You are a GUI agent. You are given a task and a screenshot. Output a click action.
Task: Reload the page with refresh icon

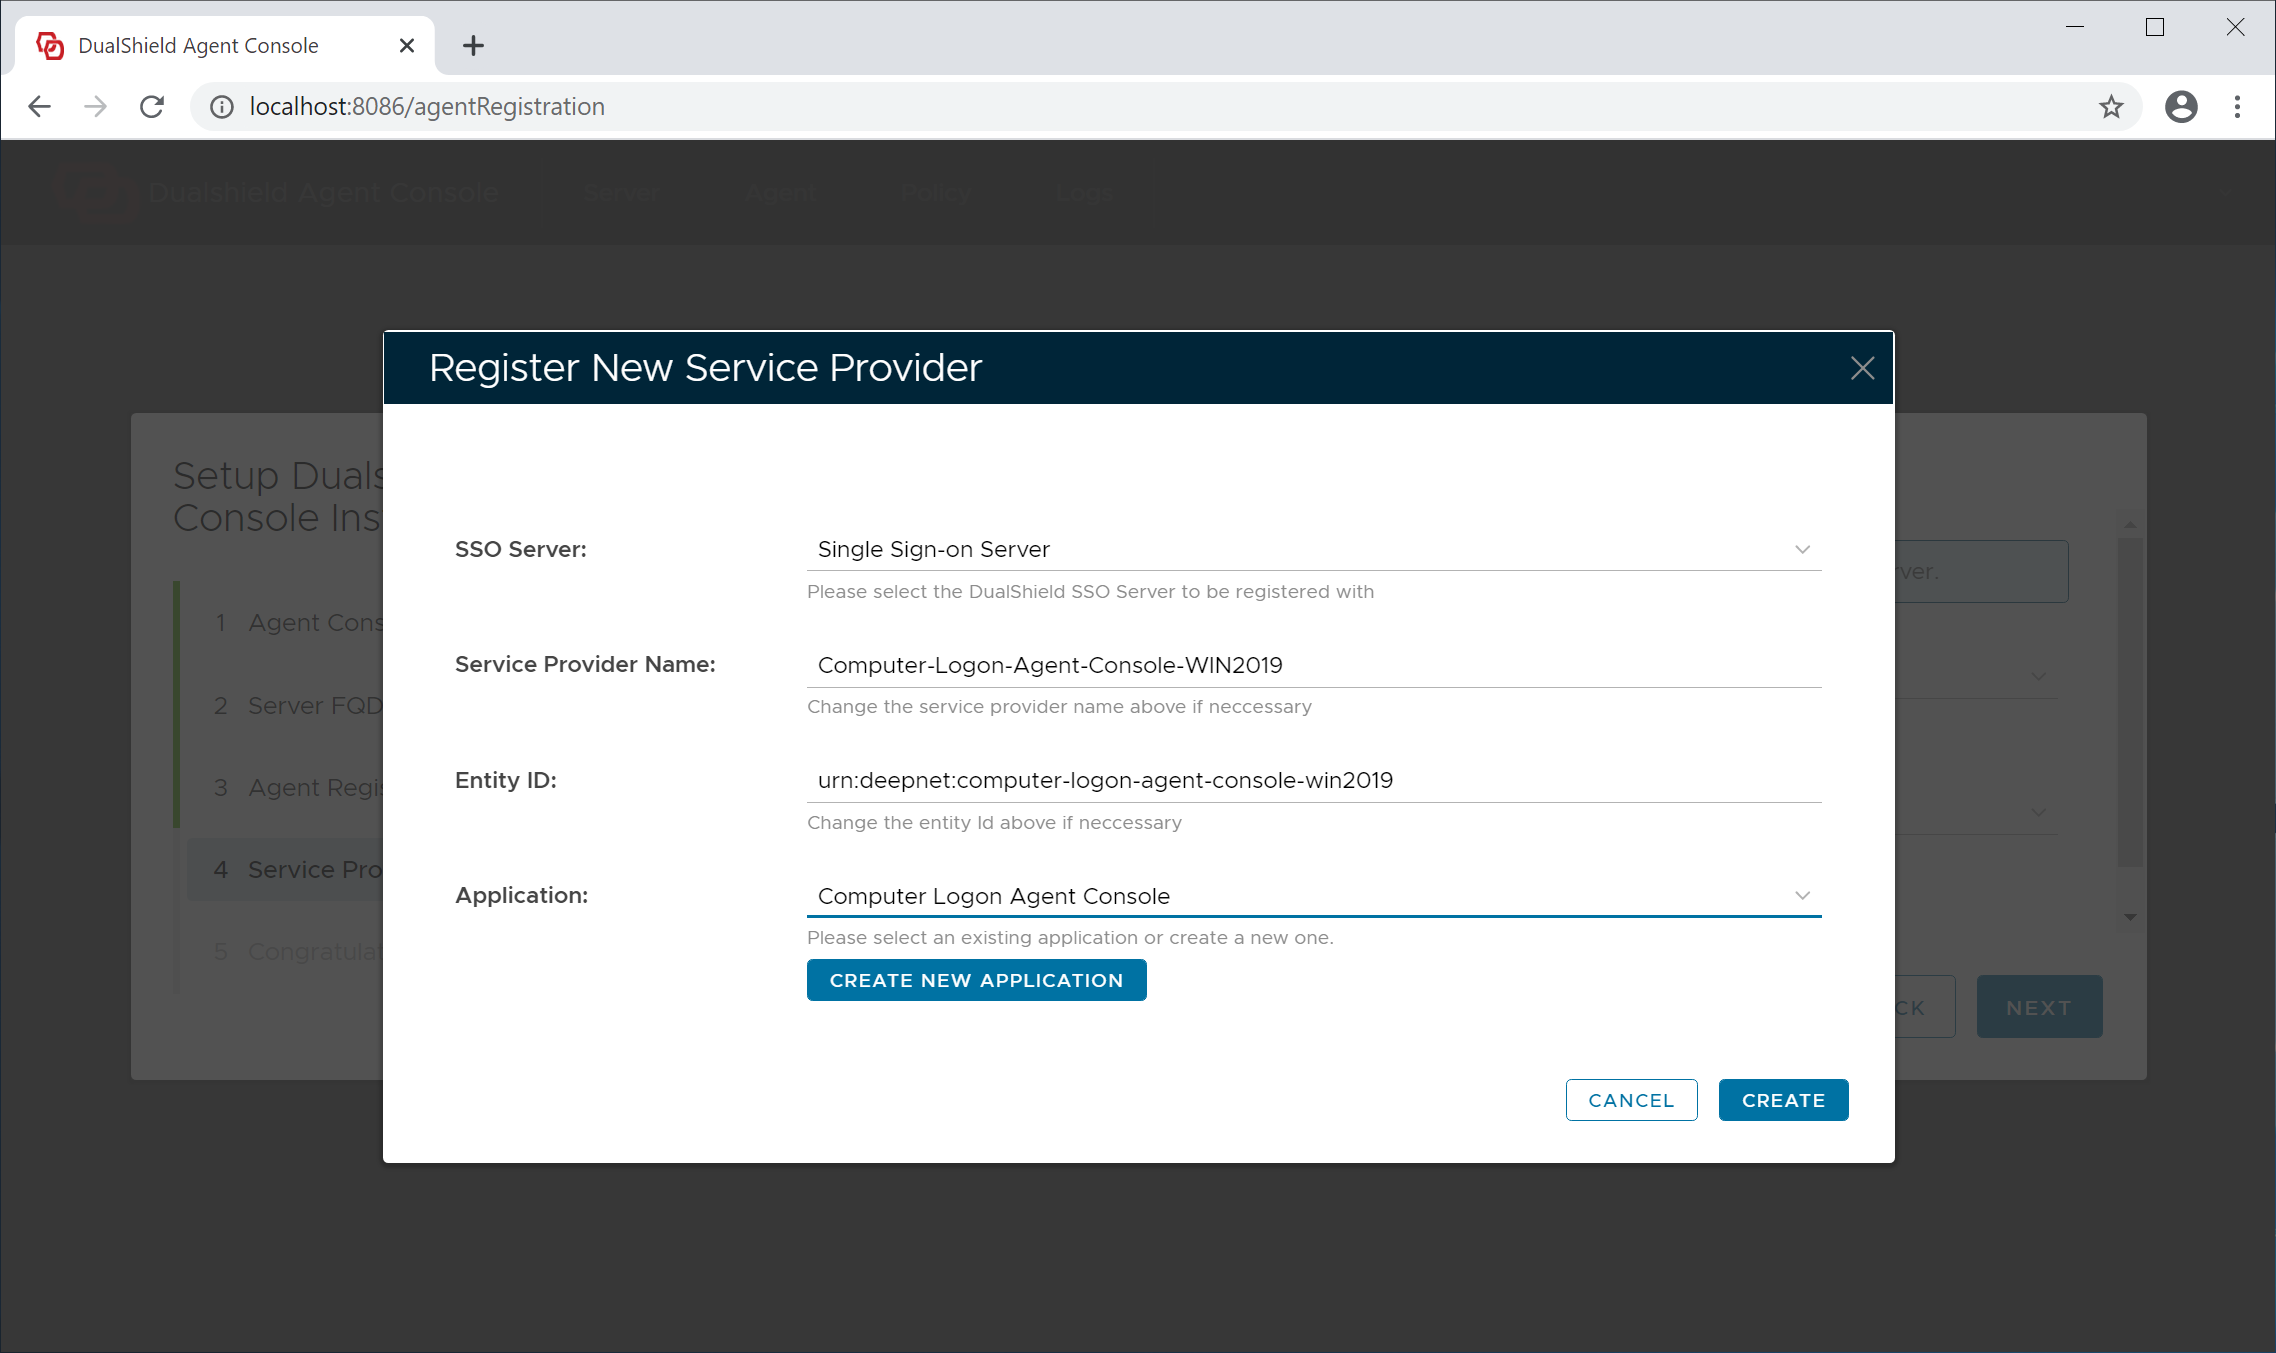[152, 107]
